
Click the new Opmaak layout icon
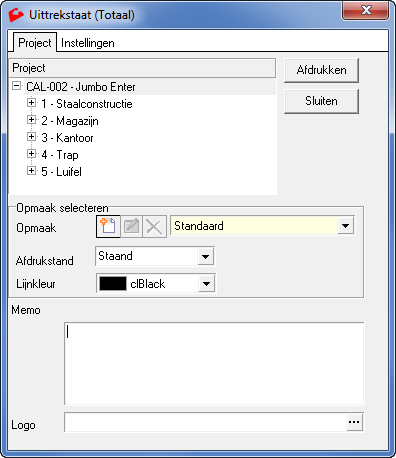pyautogui.click(x=108, y=226)
